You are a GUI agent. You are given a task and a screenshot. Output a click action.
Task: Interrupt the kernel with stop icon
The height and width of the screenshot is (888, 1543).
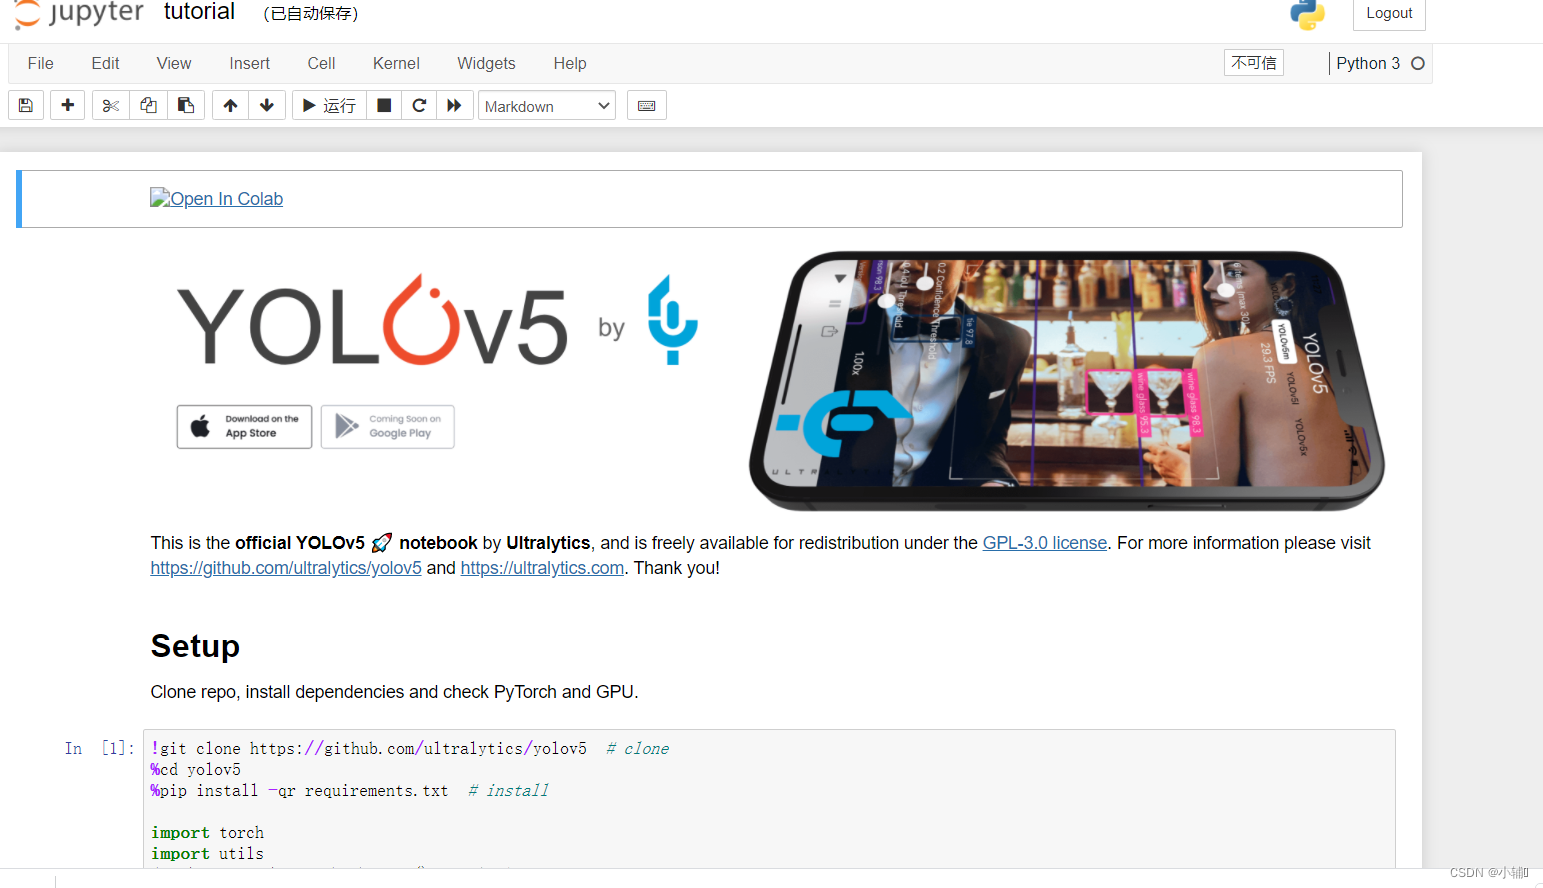pos(384,105)
